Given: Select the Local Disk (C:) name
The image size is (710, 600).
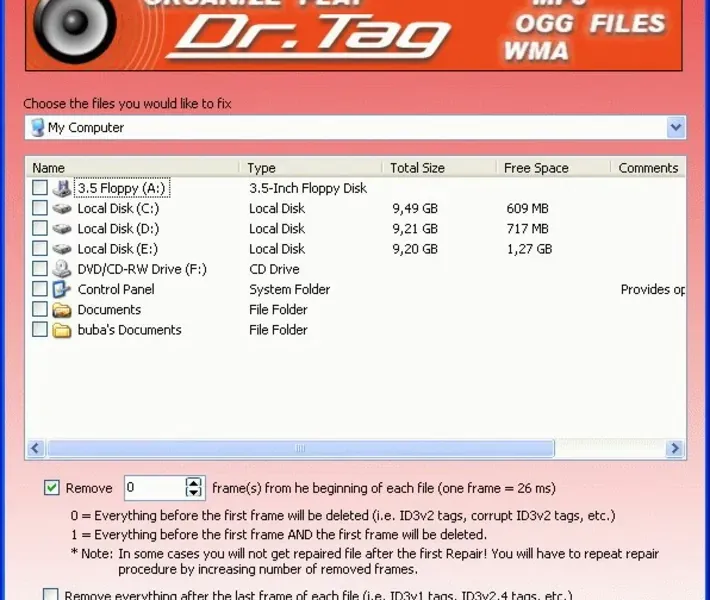Looking at the screenshot, I should (x=118, y=209).
